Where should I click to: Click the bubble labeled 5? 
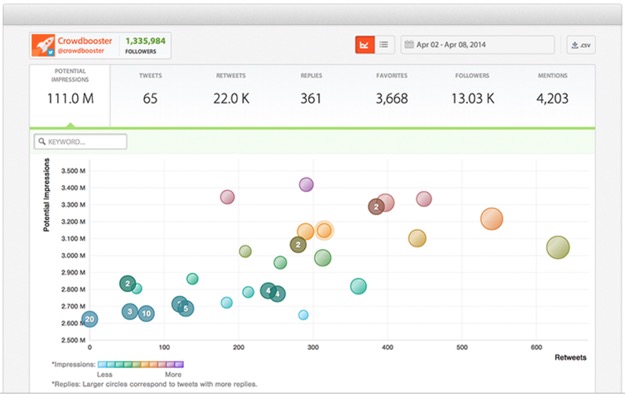click(186, 308)
